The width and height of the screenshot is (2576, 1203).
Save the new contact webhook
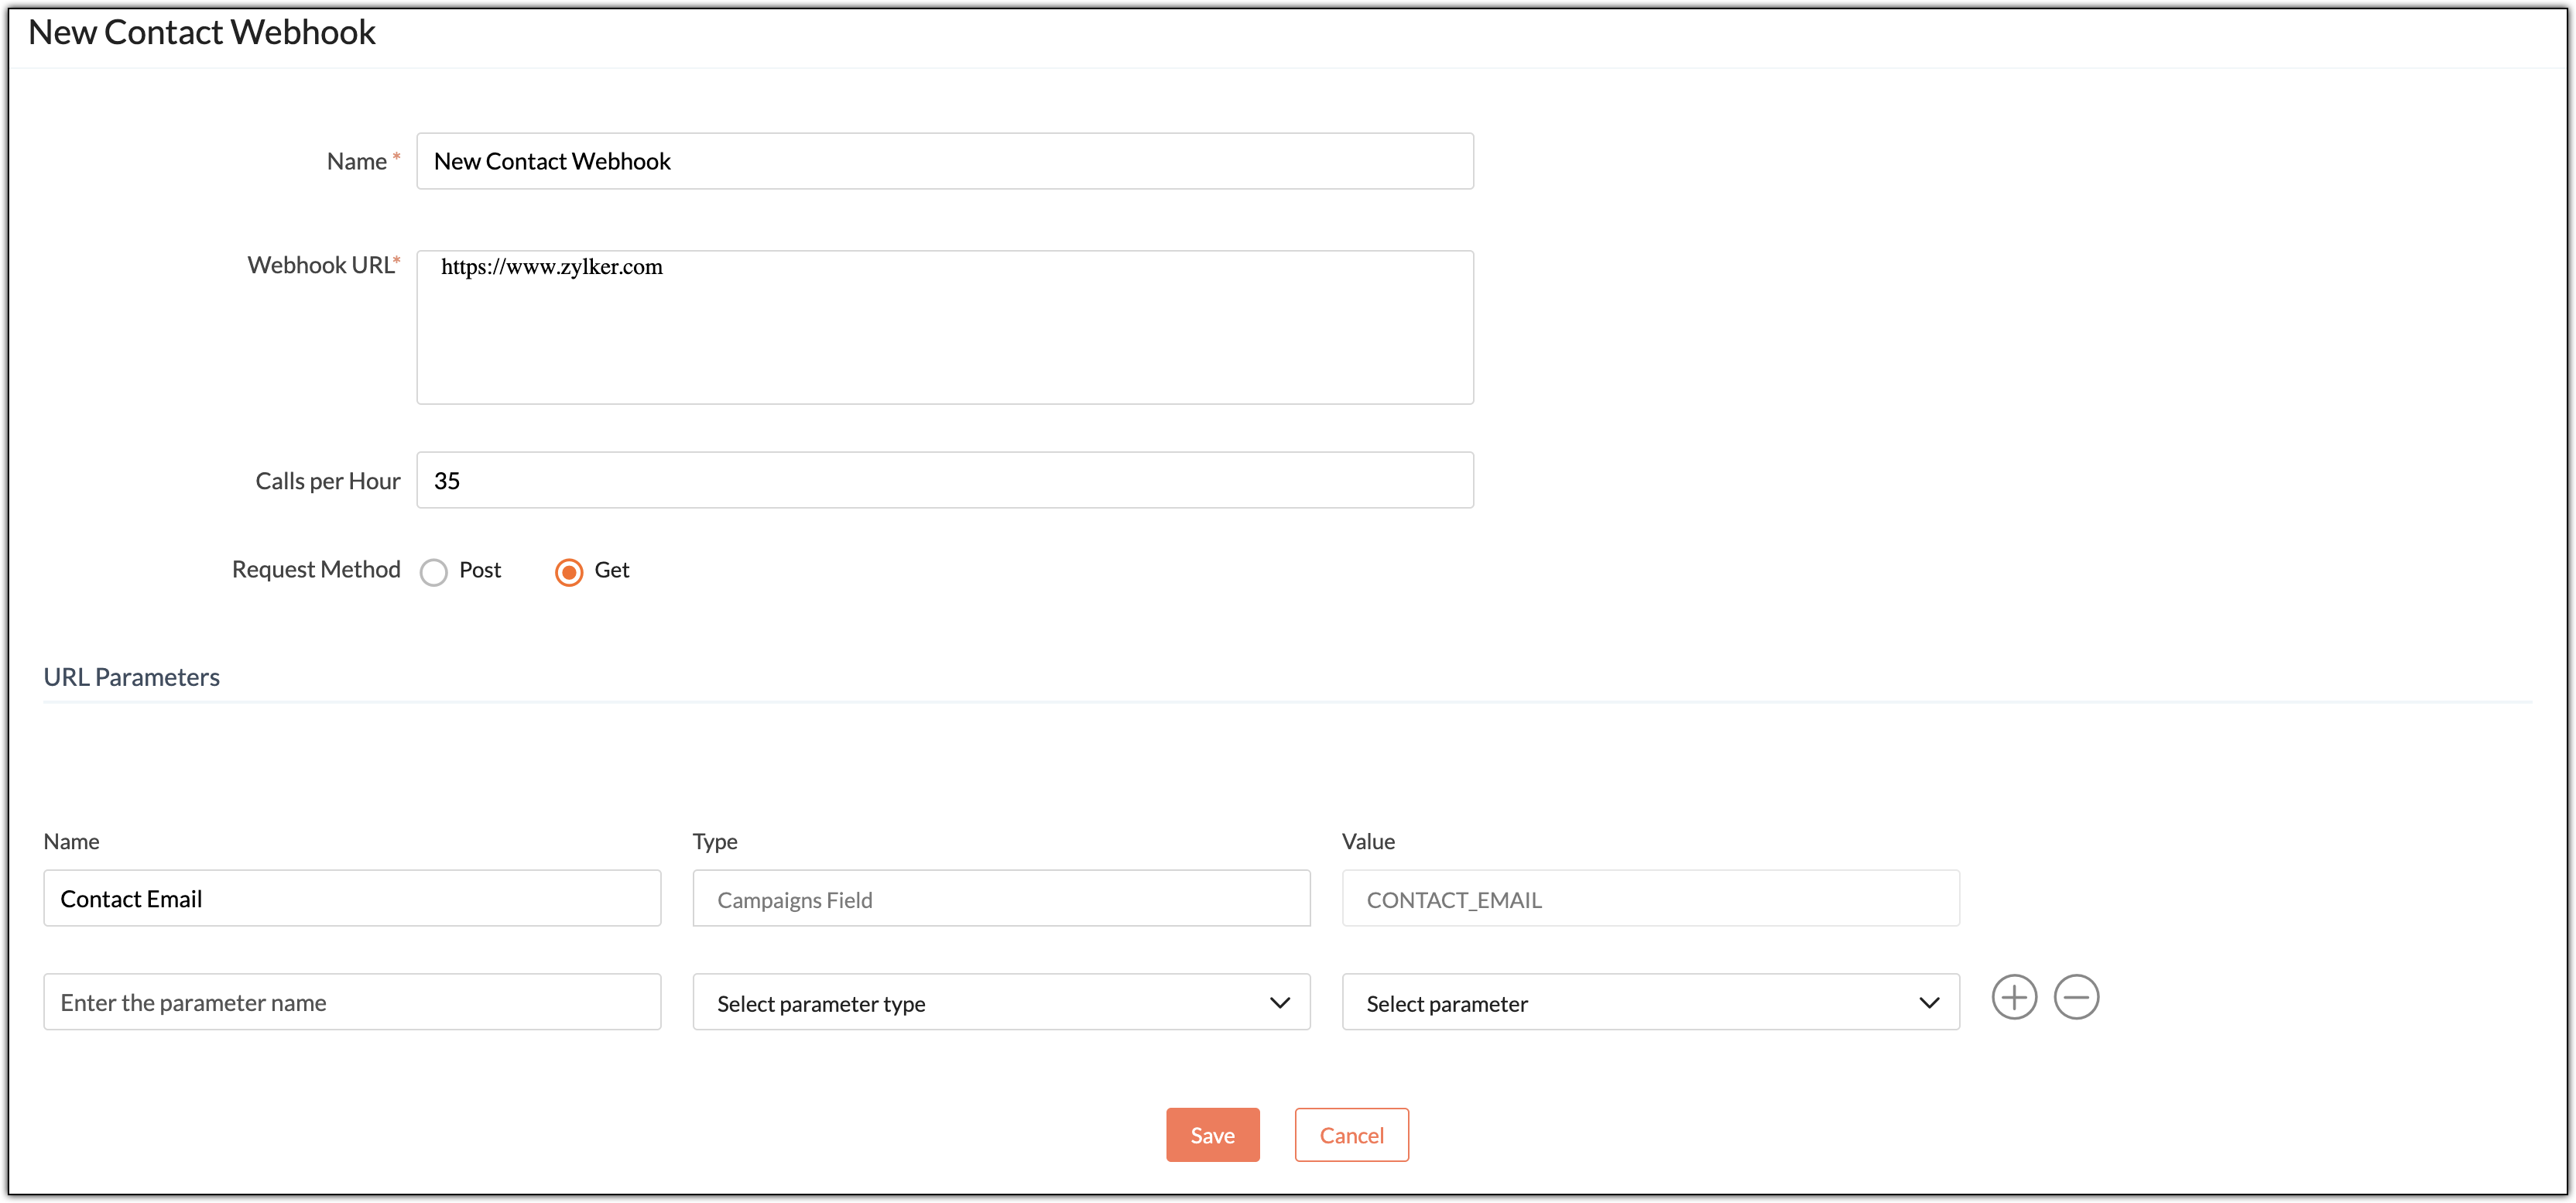(1212, 1134)
